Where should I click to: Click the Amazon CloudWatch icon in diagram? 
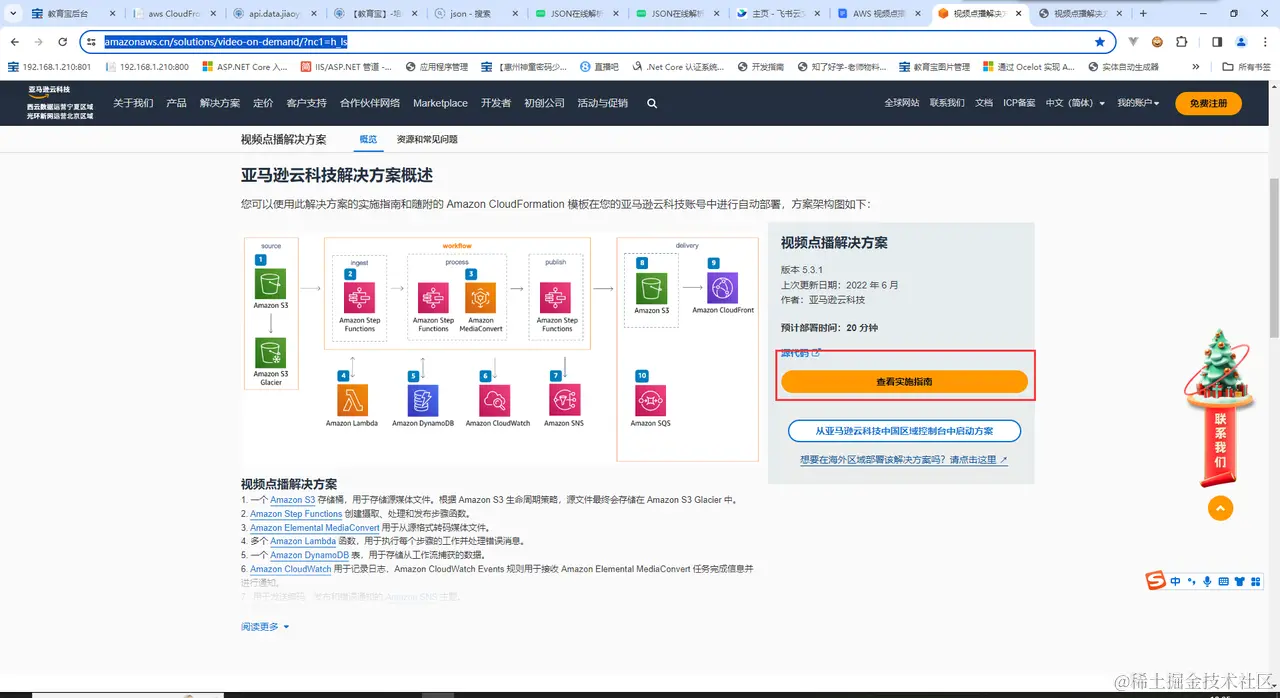pos(495,400)
